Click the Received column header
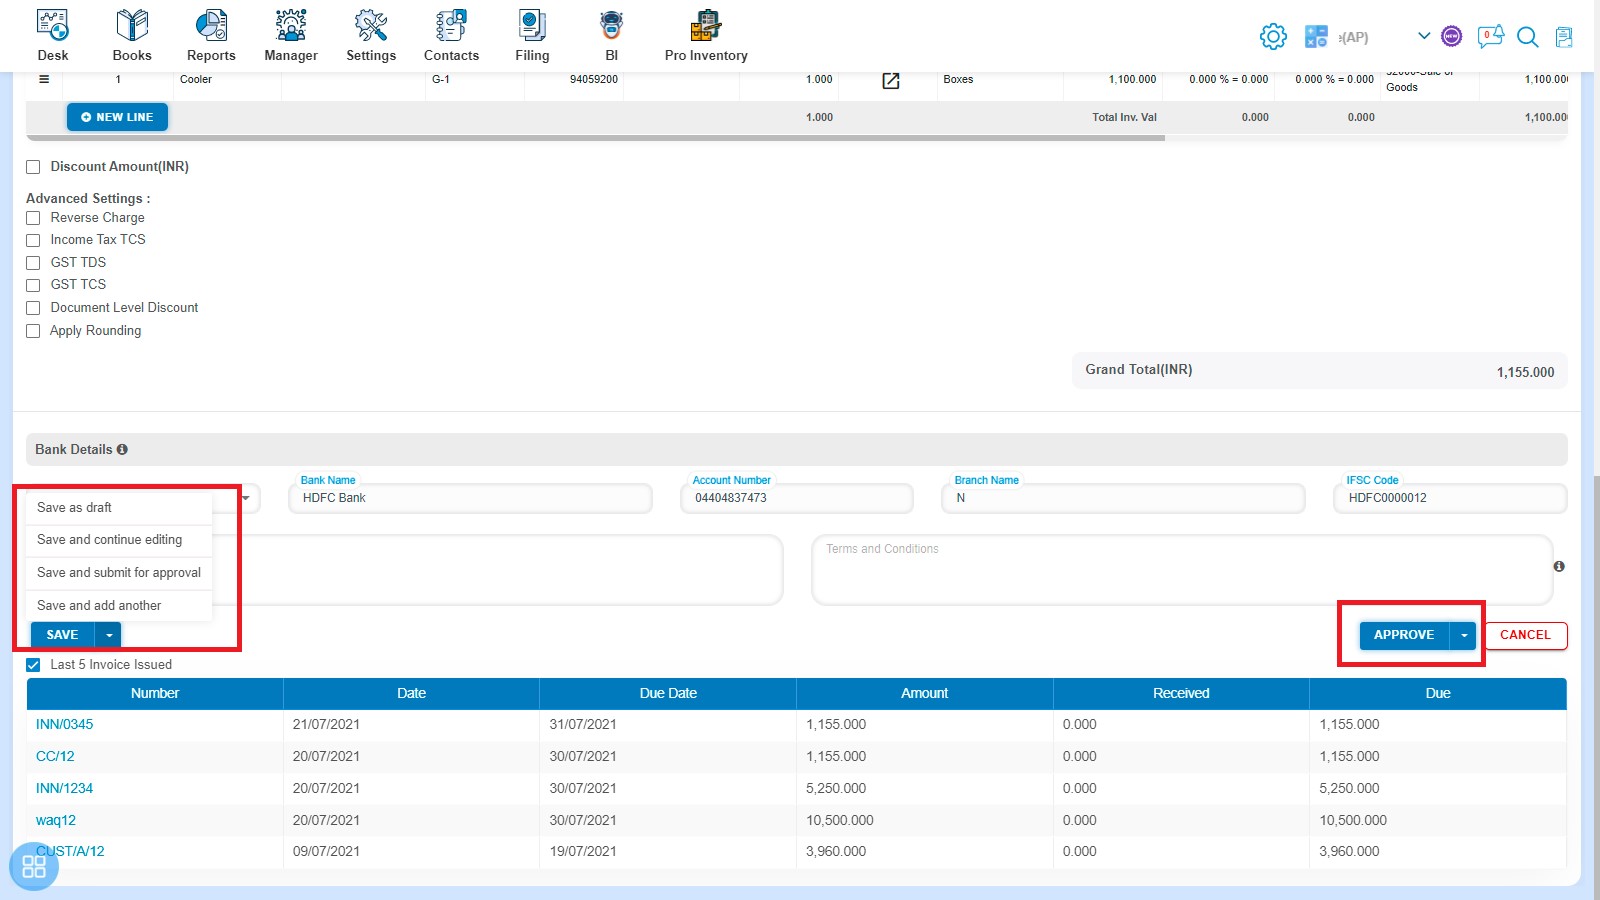The width and height of the screenshot is (1600, 900). [1181, 694]
